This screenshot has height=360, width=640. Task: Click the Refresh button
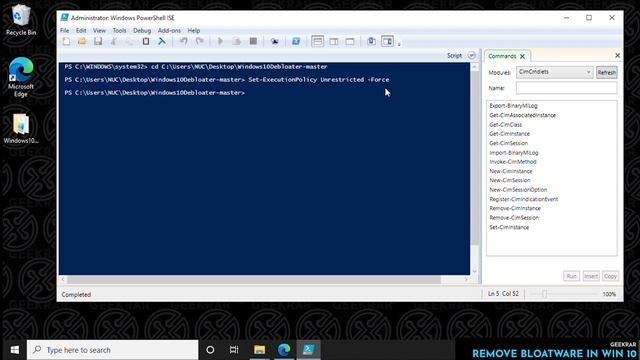coord(607,72)
